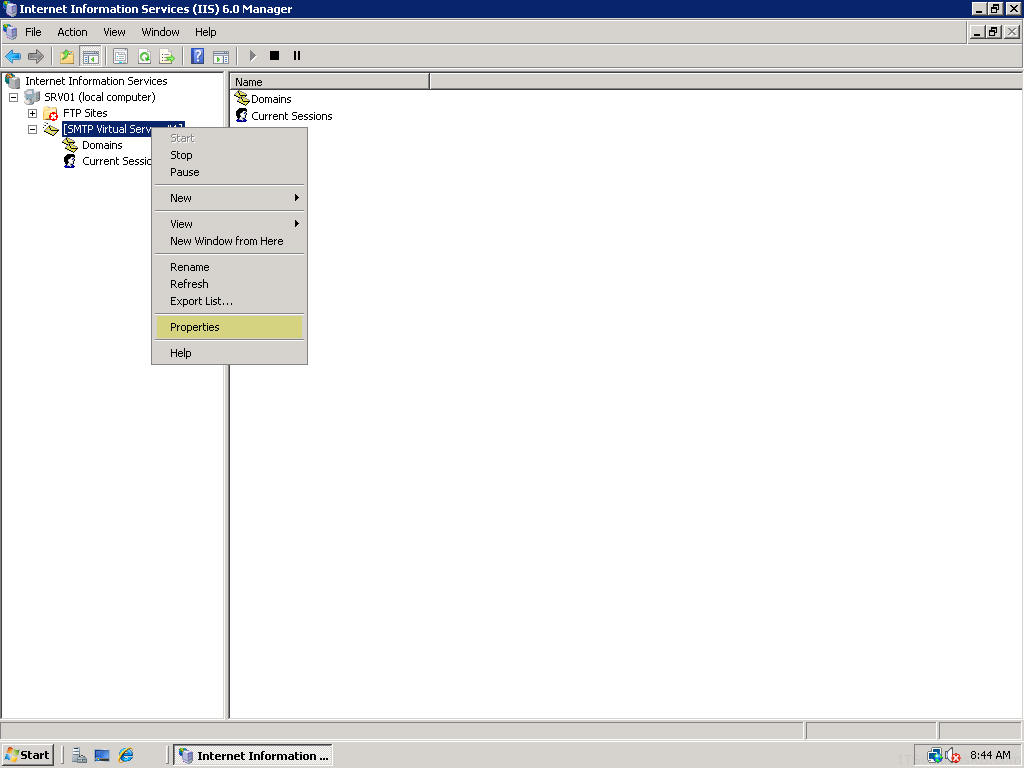Viewport: 1024px width, 768px height.
Task: Click the Start Item play triangle in toolbar
Action: pyautogui.click(x=253, y=56)
